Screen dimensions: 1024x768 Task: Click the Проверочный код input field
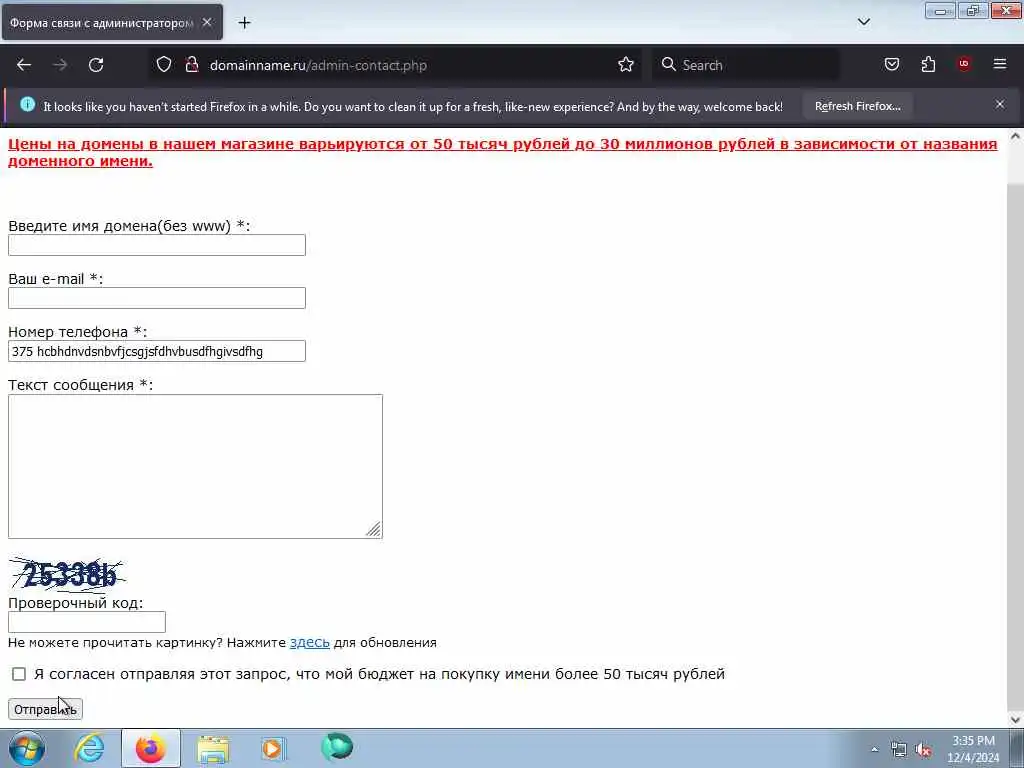point(87,622)
